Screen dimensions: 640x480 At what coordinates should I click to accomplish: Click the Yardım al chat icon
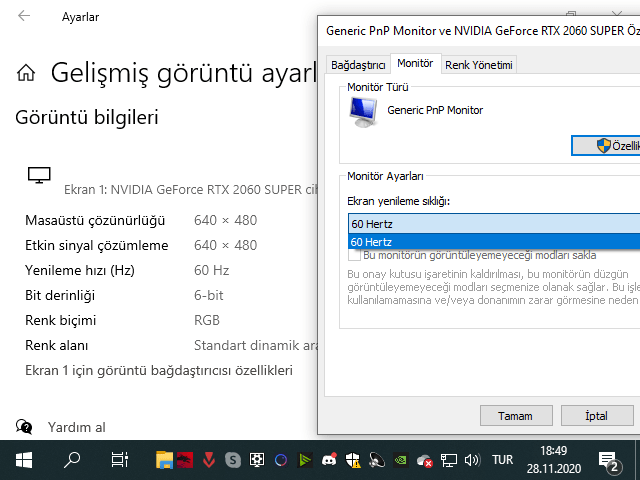(24, 427)
